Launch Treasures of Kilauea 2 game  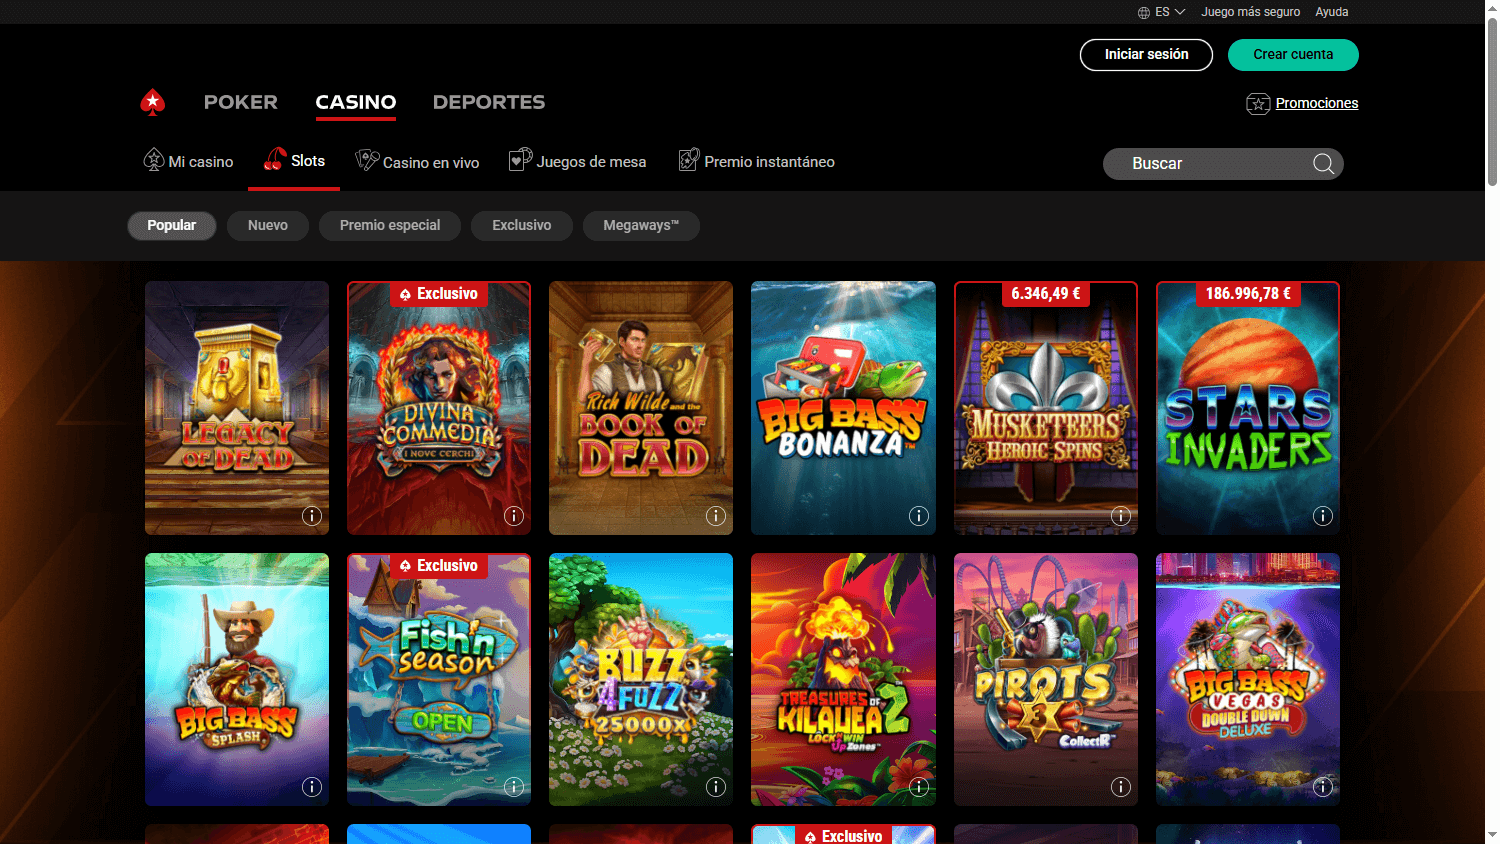pyautogui.click(x=843, y=680)
